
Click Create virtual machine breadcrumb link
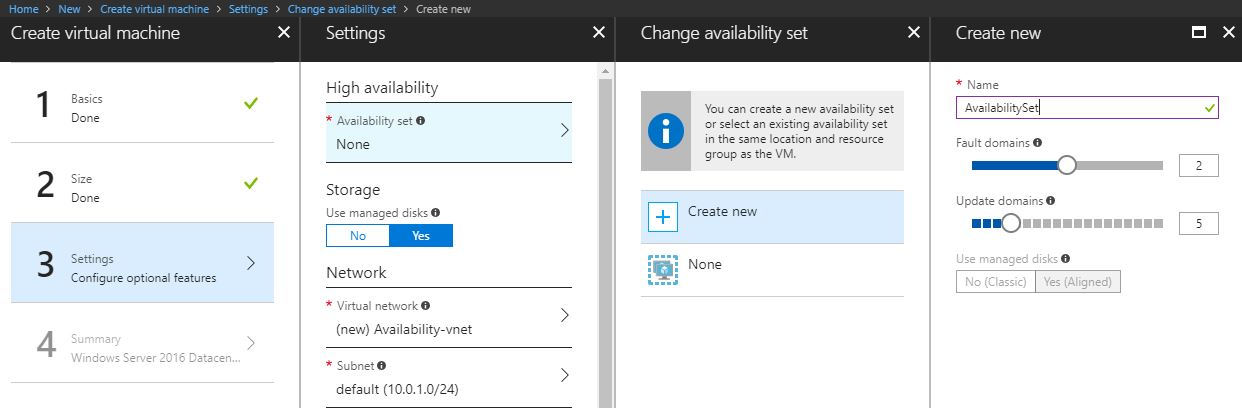pyautogui.click(x=155, y=9)
